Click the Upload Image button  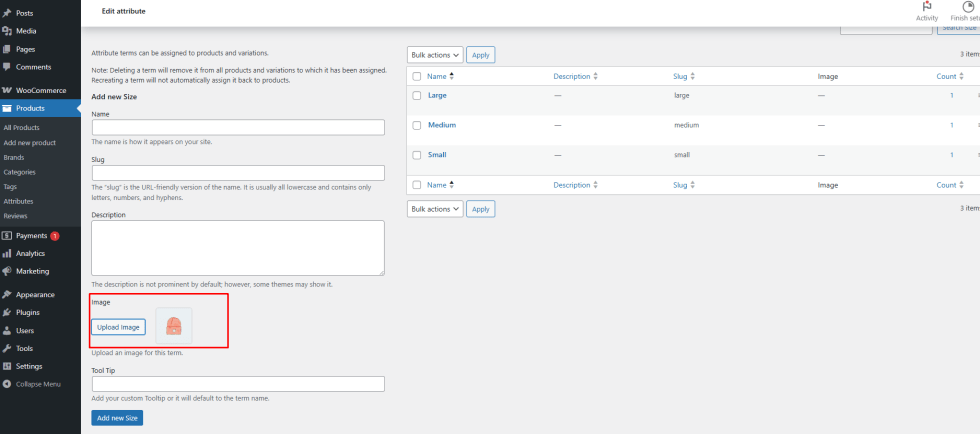[119, 327]
